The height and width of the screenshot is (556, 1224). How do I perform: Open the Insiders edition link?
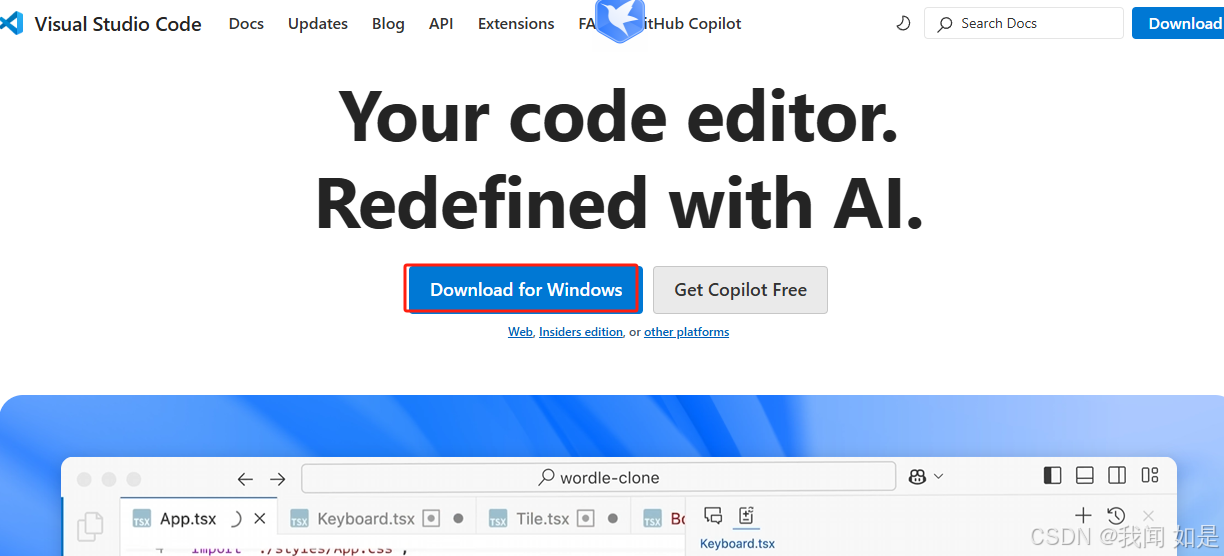click(x=581, y=332)
